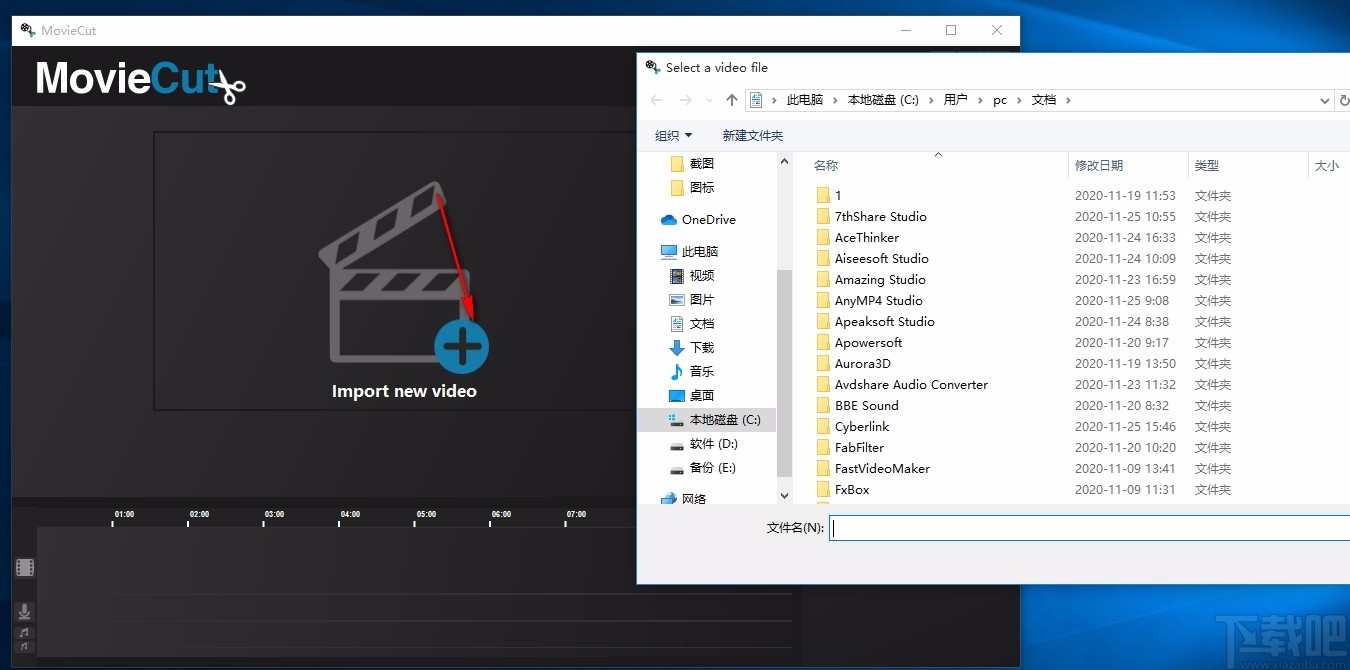Click the MovieCut logo in the header

tap(140, 80)
